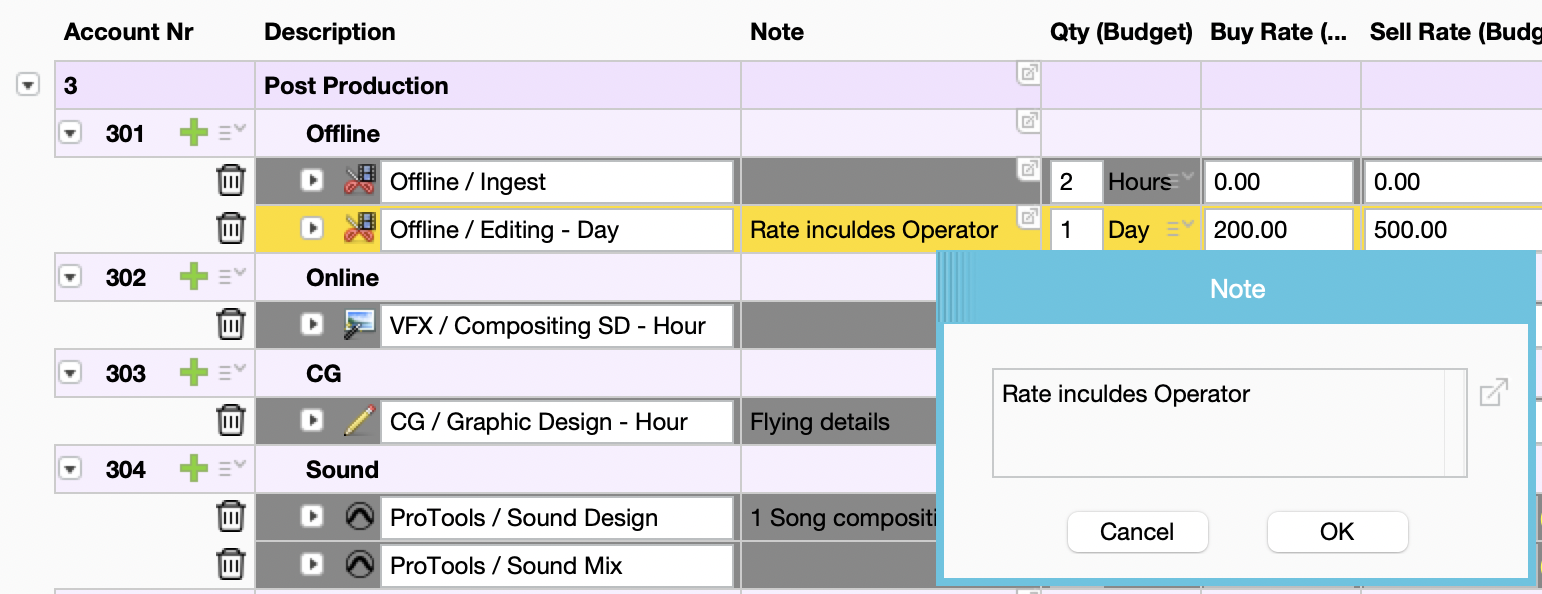Collapse account 304 Sound section
The image size is (1542, 594).
point(70,469)
